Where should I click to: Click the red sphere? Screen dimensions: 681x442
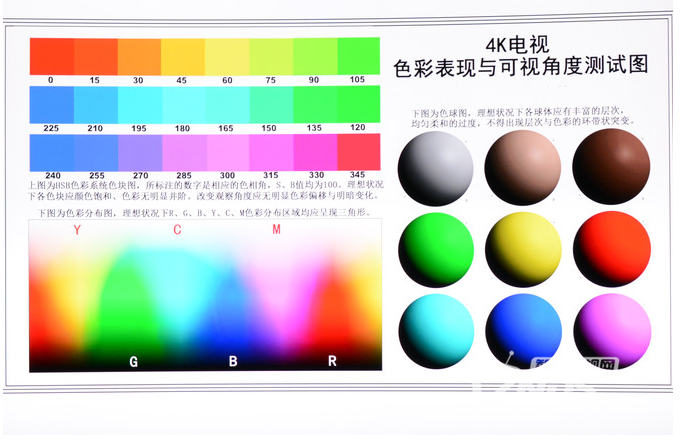(610, 249)
